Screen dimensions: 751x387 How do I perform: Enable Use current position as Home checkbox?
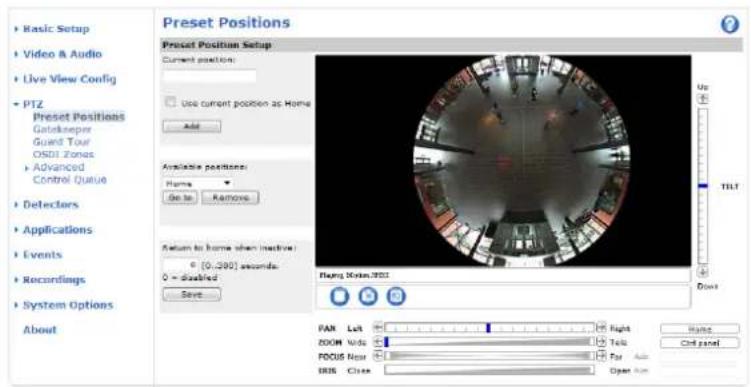[170, 102]
